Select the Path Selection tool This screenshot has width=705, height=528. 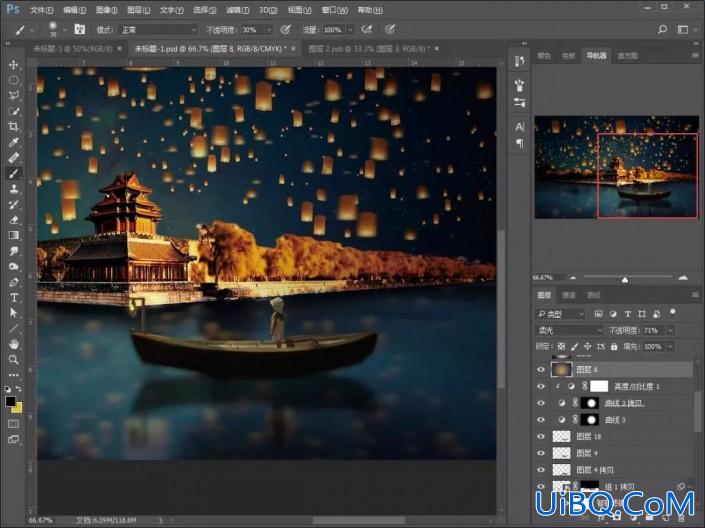(13, 313)
